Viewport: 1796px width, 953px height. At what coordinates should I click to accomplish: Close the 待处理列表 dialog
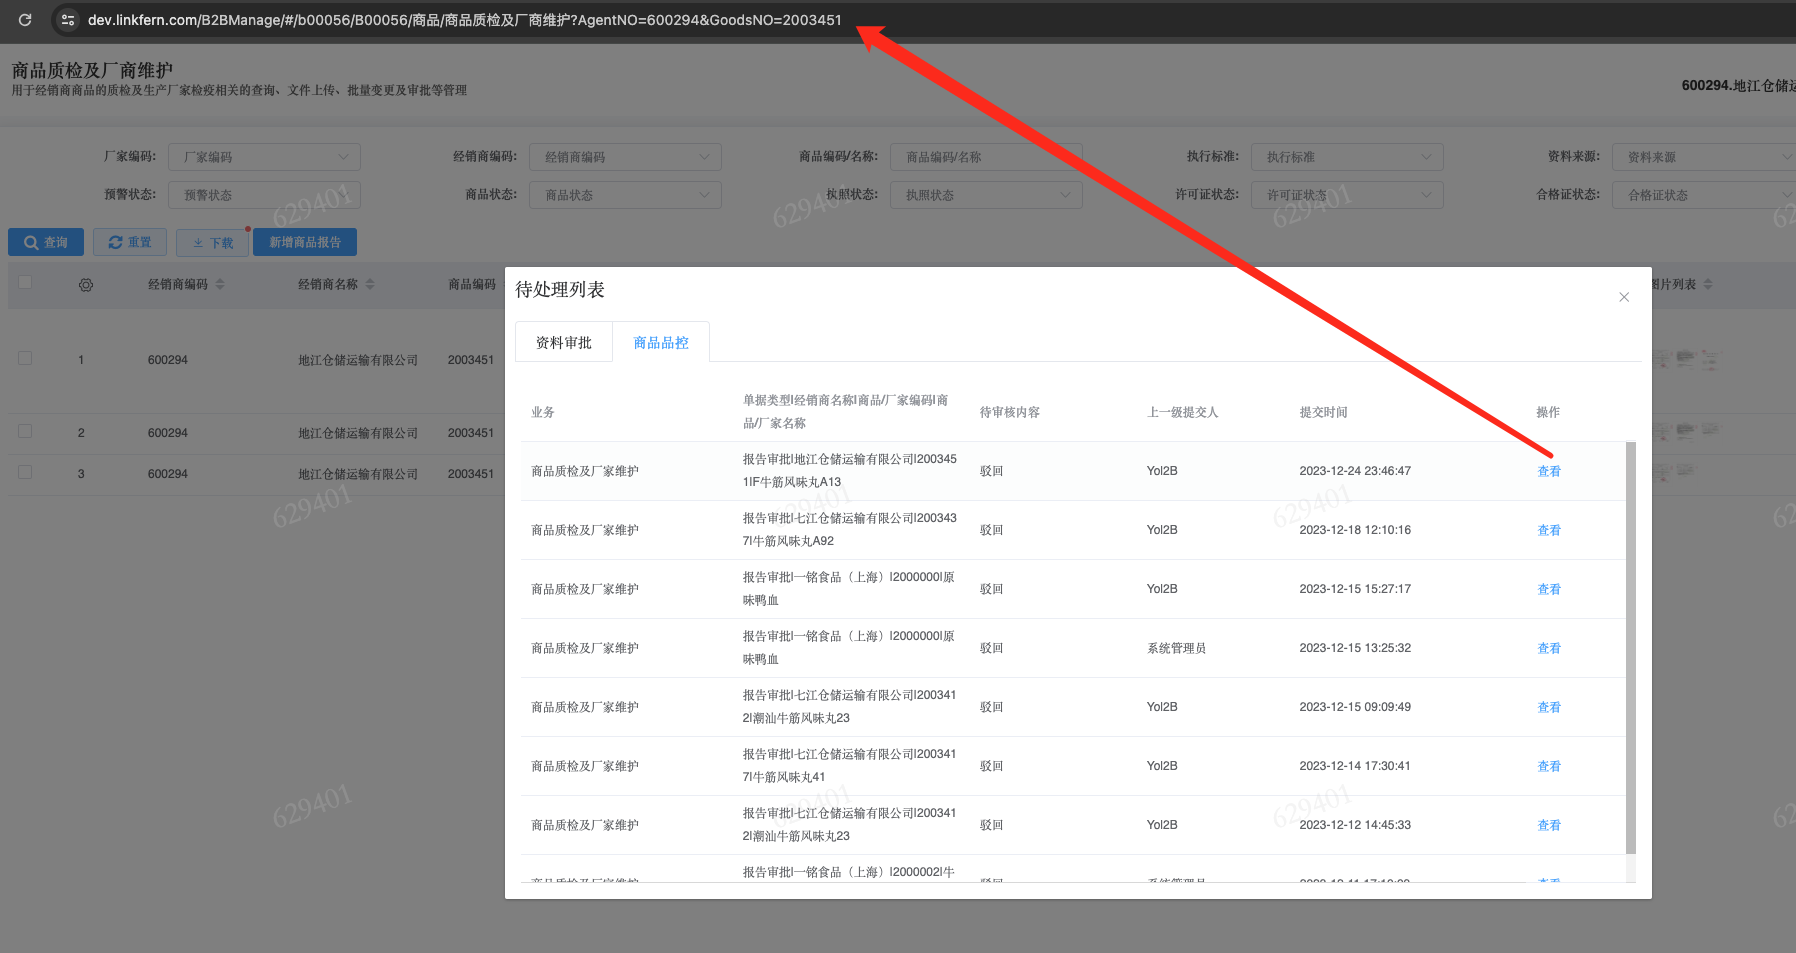click(1624, 297)
